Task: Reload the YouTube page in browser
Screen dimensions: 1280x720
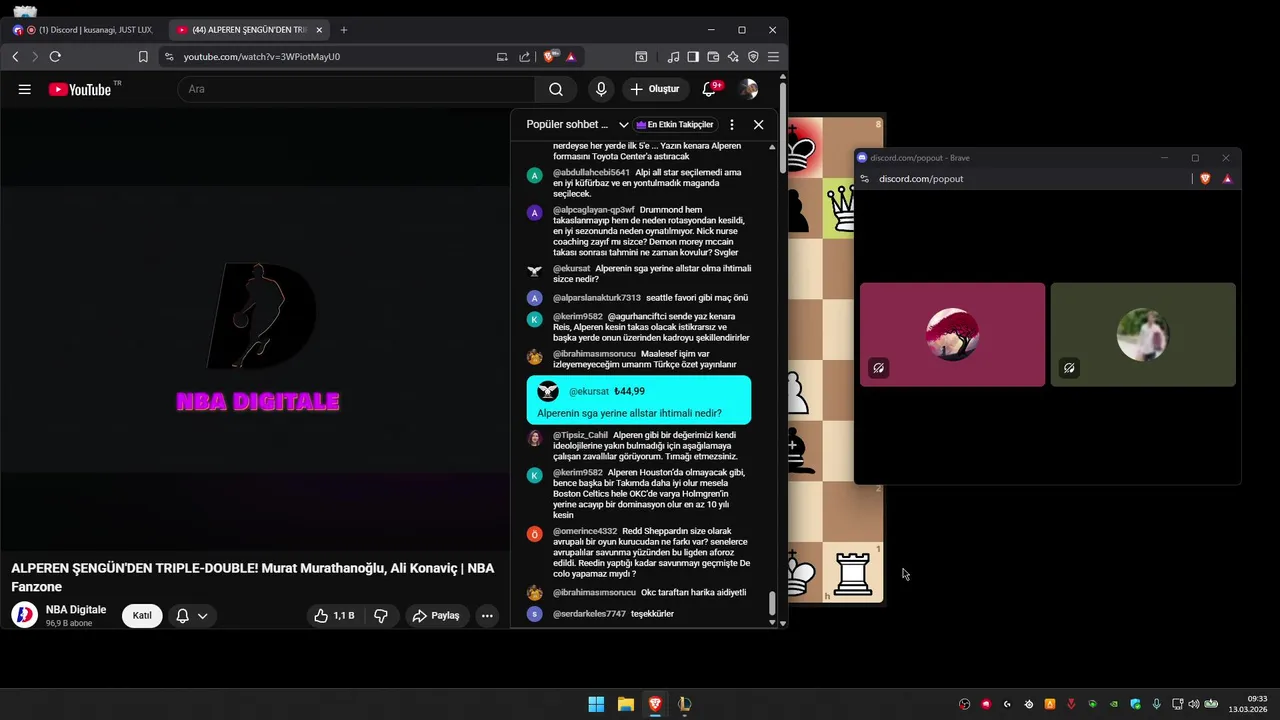Action: tap(55, 57)
